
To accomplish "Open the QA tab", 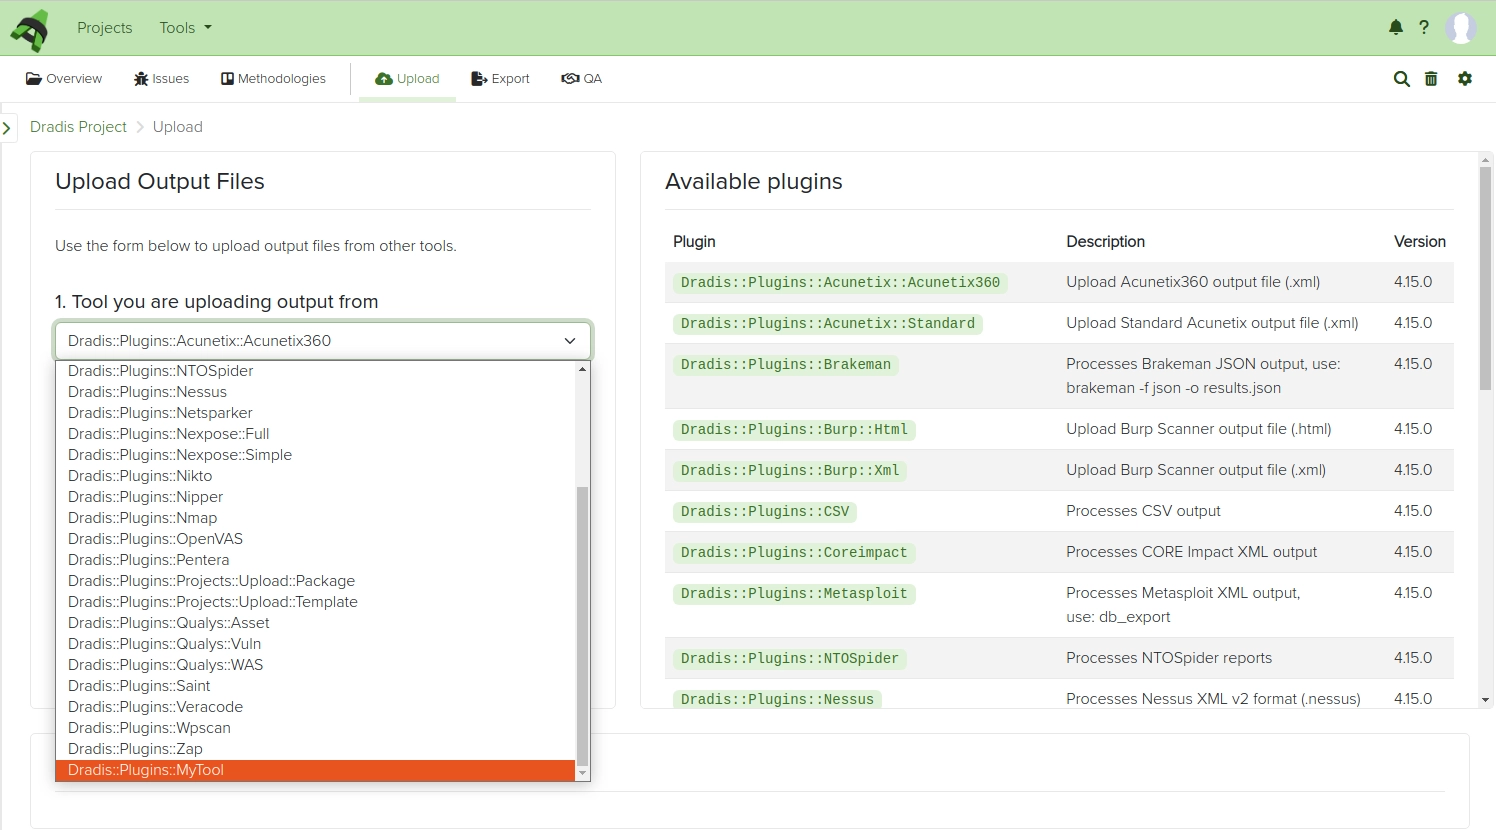I will (x=581, y=79).
